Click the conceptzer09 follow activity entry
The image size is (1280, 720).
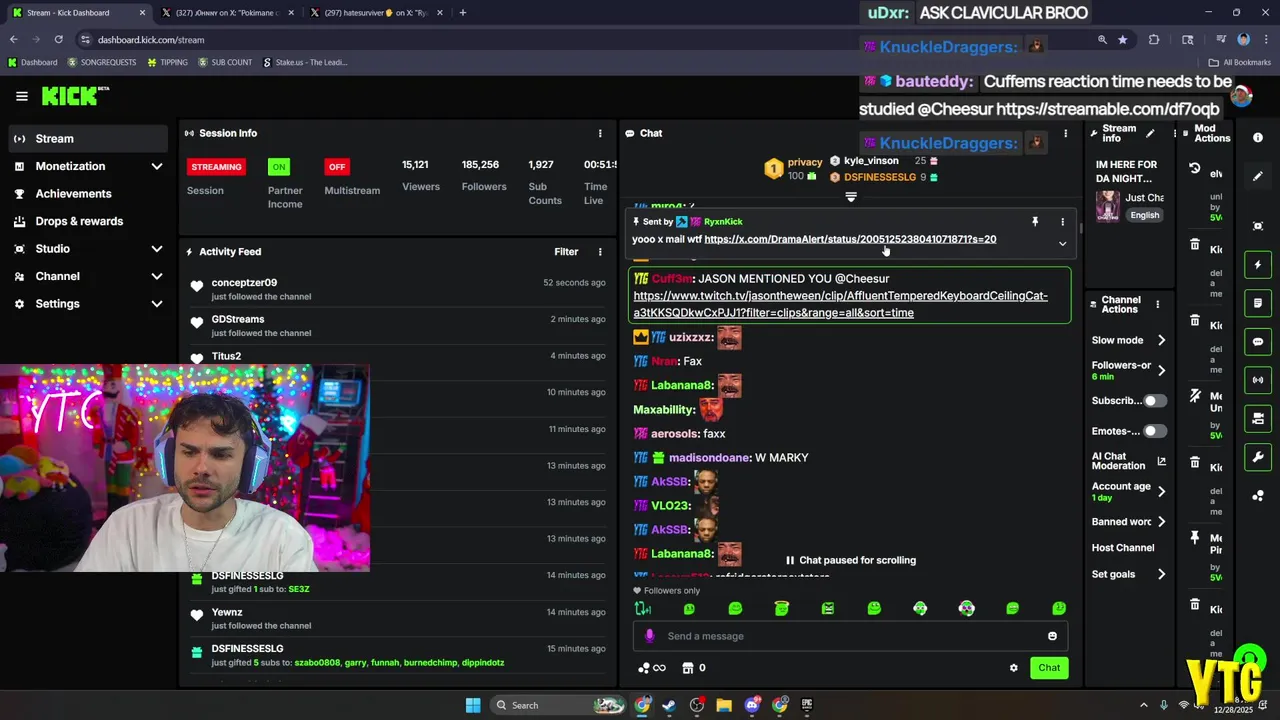coord(395,289)
